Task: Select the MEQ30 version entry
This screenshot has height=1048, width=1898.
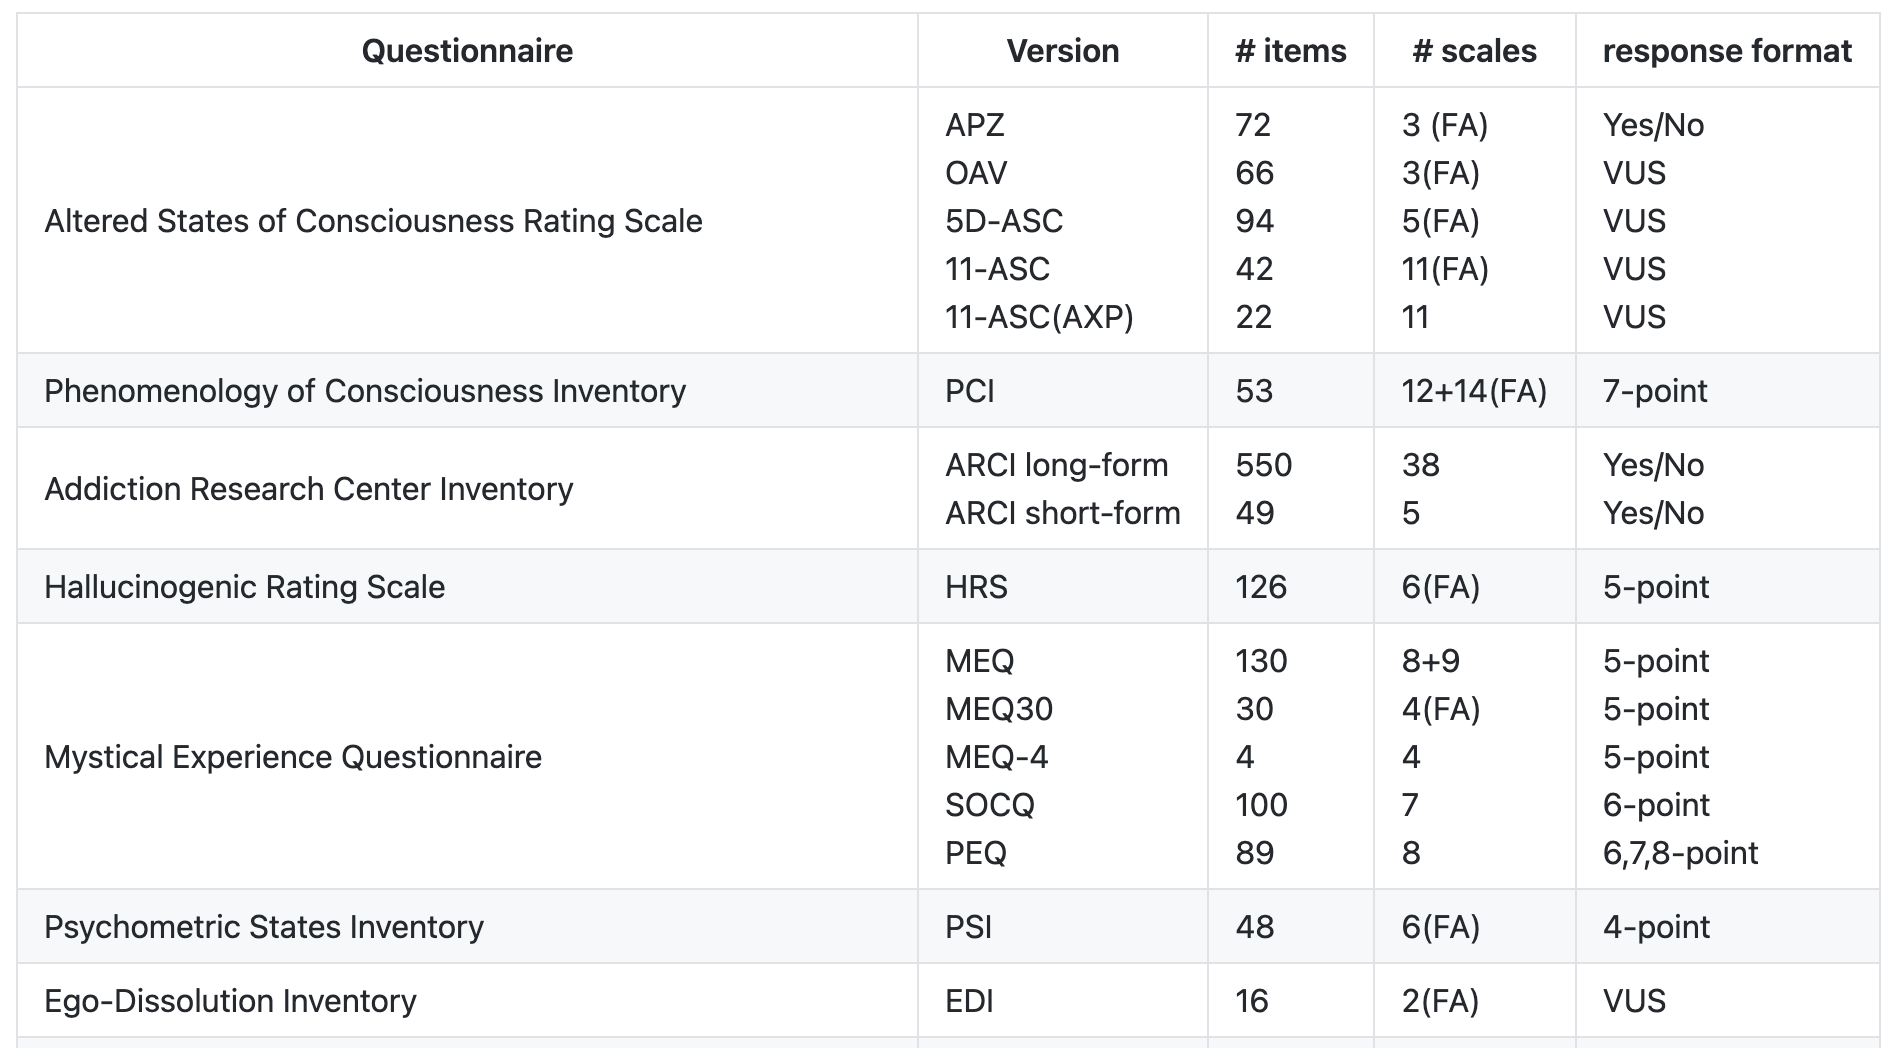Action: pyautogui.click(x=999, y=708)
